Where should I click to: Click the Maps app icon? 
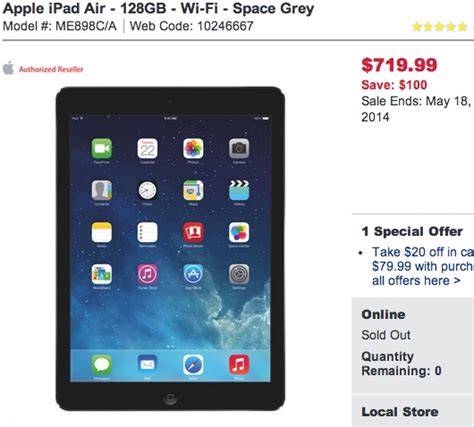pyautogui.click(x=193, y=190)
